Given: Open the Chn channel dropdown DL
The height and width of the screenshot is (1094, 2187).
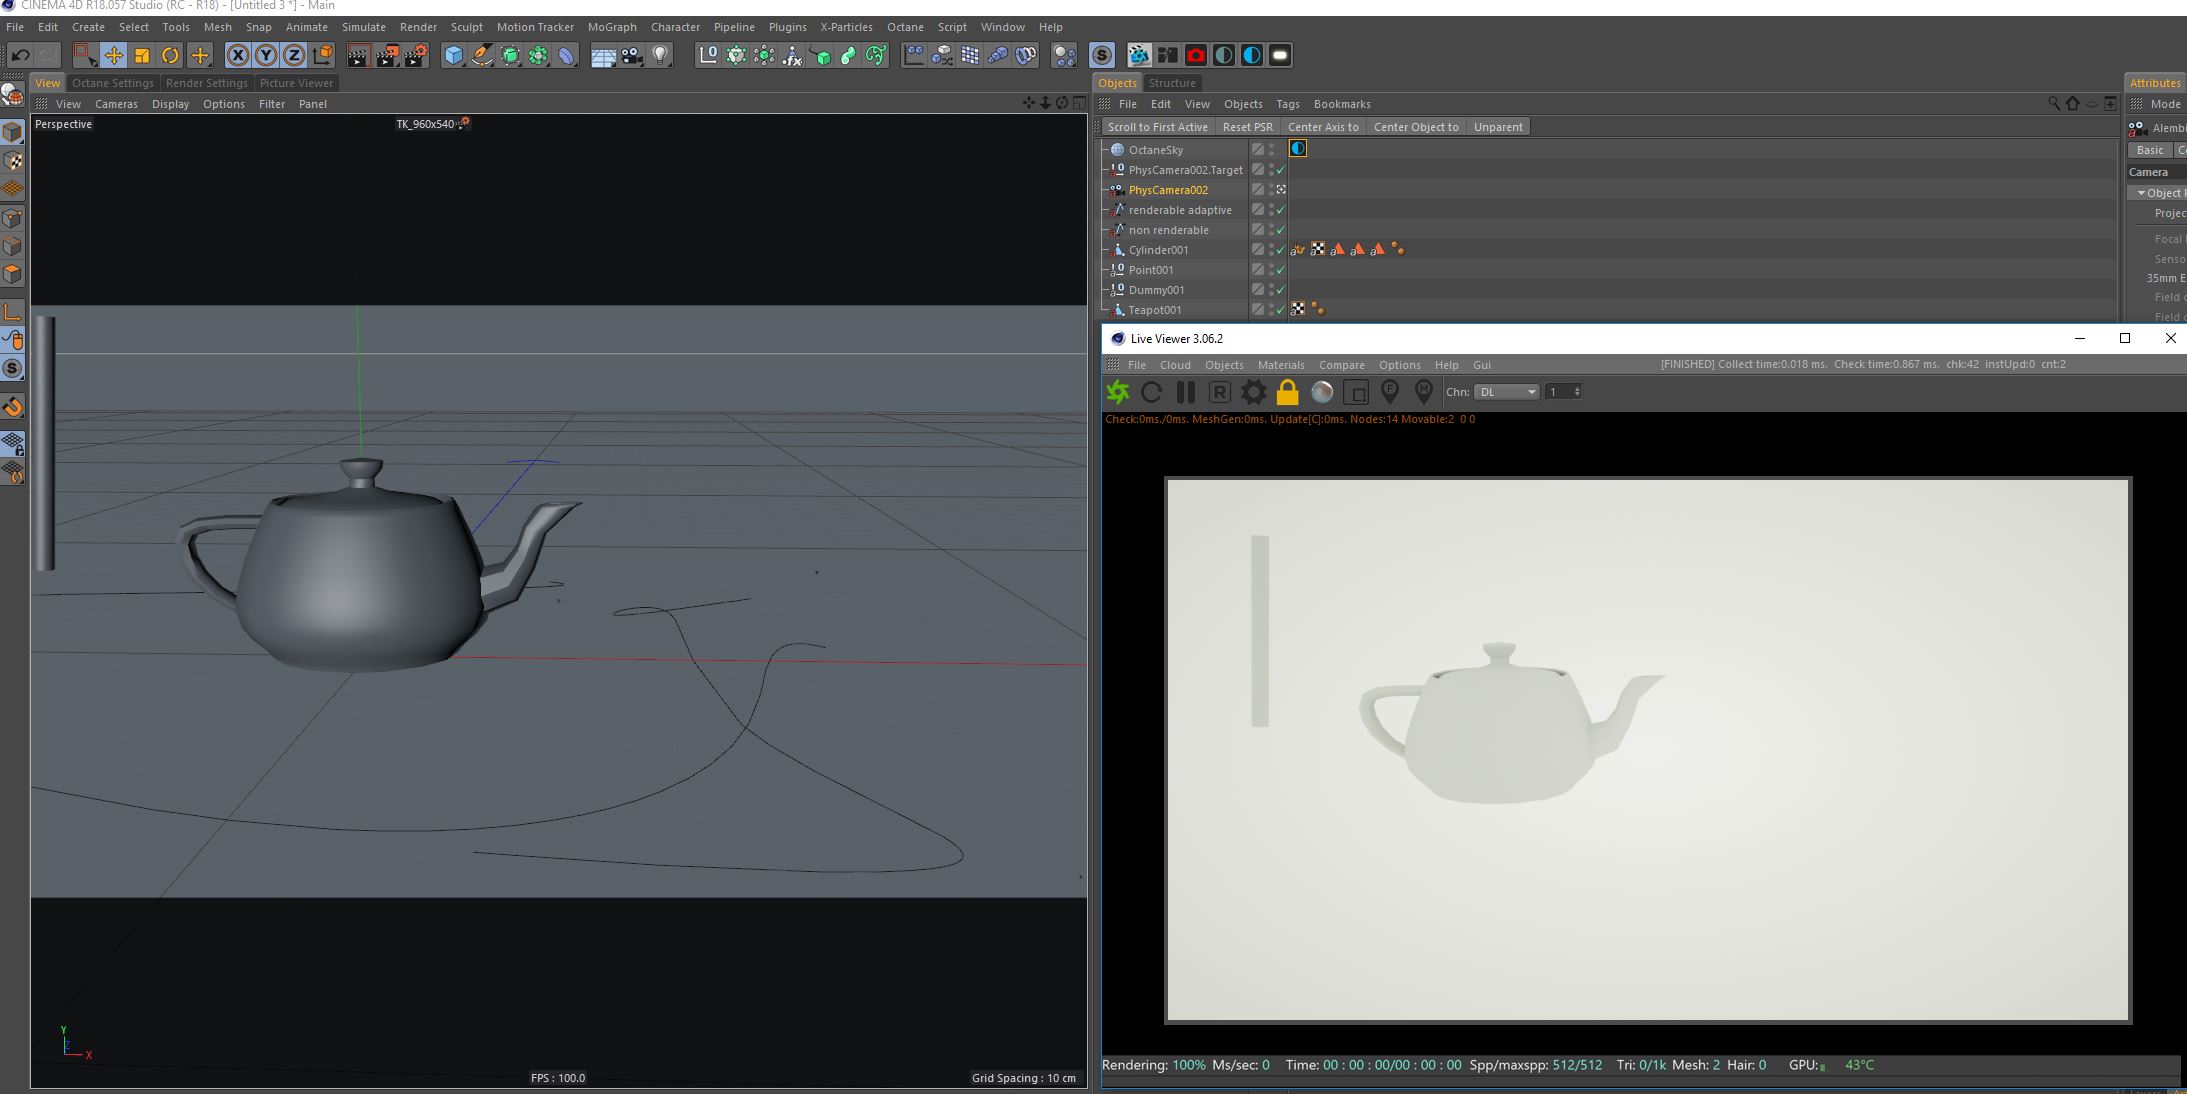Looking at the screenshot, I should 1507,392.
